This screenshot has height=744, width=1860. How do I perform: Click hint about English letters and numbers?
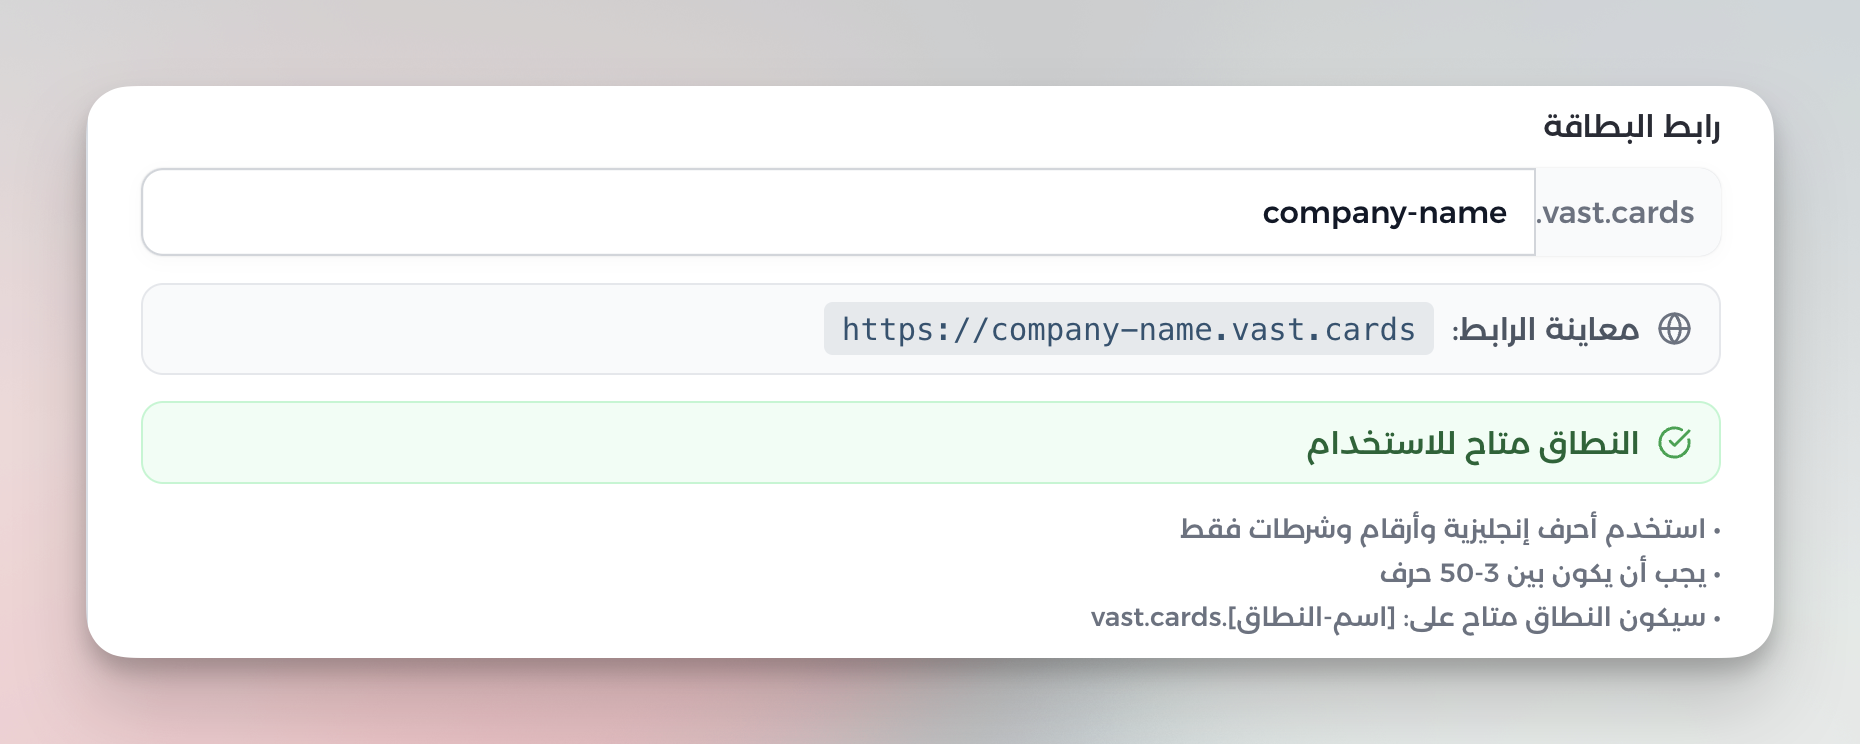point(1450,528)
